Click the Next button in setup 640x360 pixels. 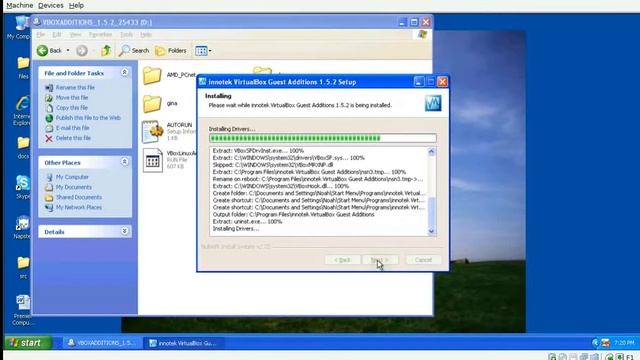pos(380,260)
